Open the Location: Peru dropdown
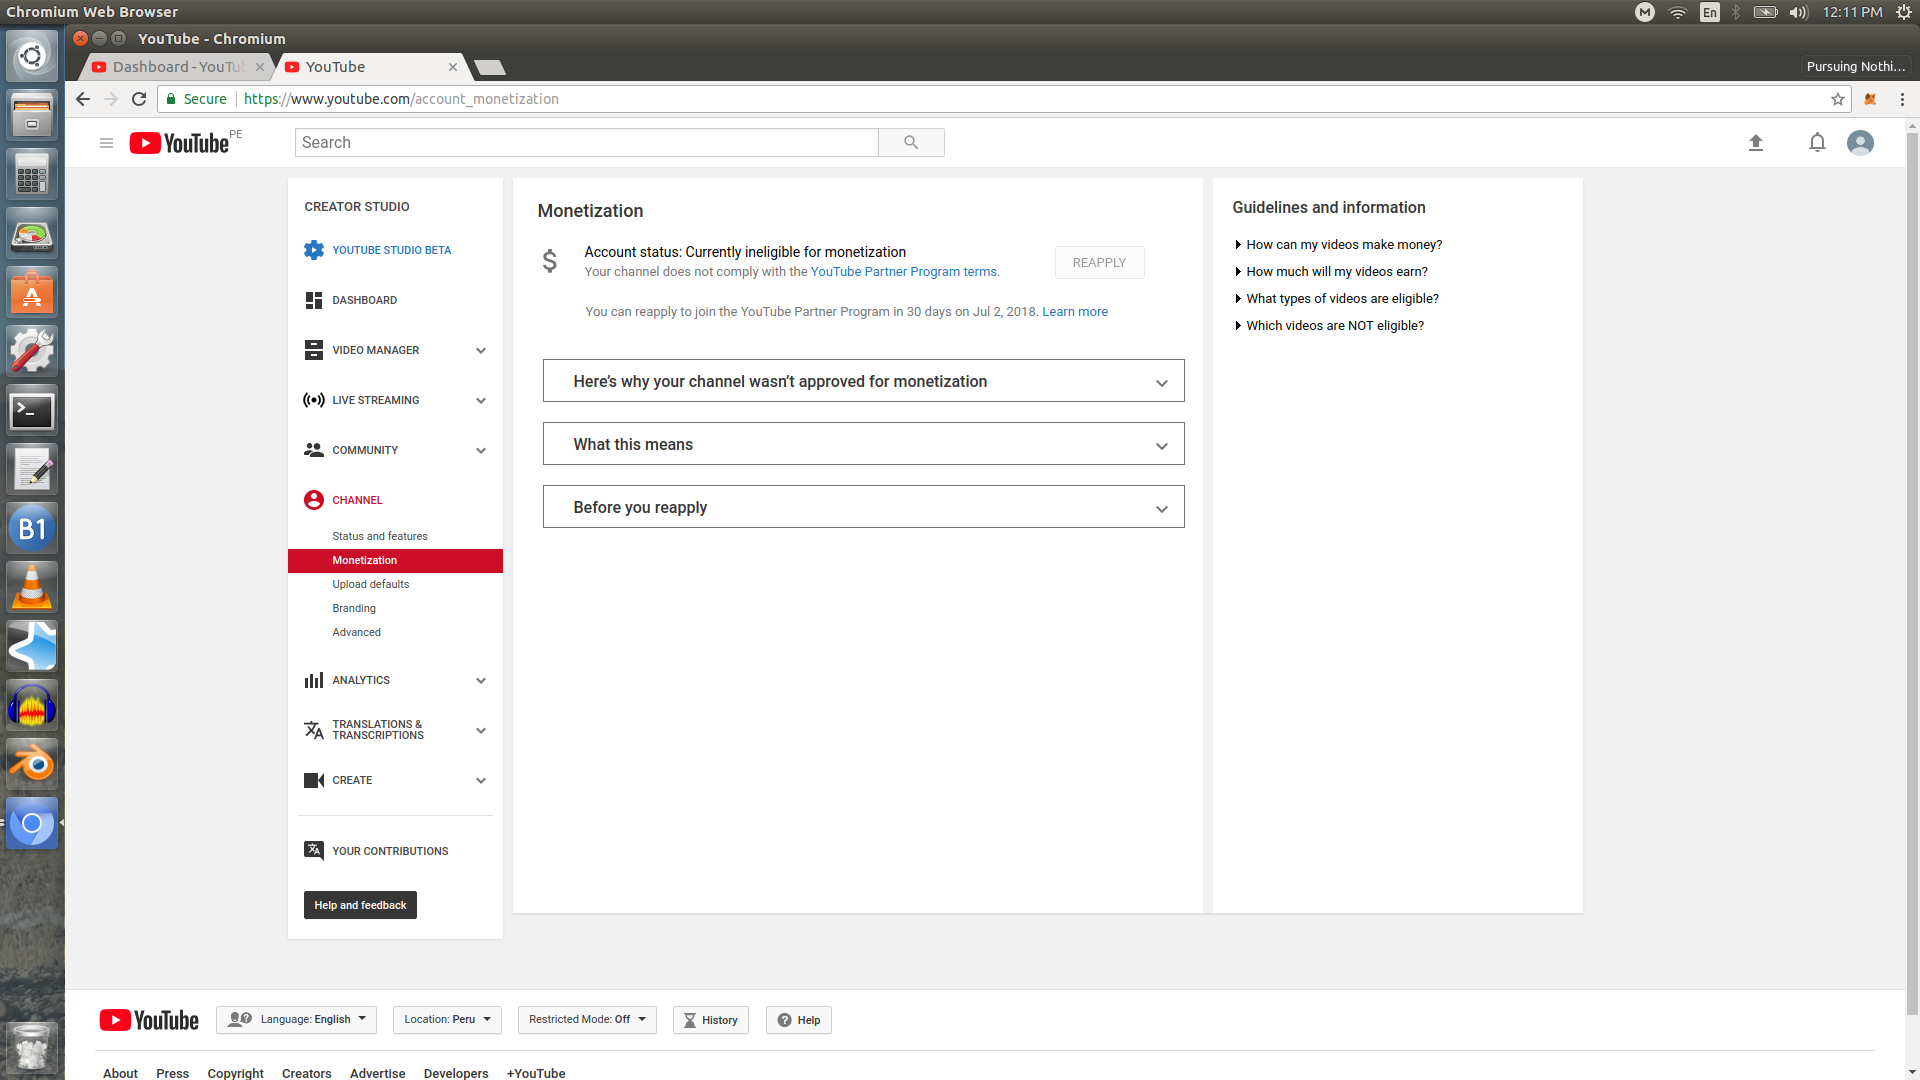The image size is (1920, 1080). (x=447, y=1020)
